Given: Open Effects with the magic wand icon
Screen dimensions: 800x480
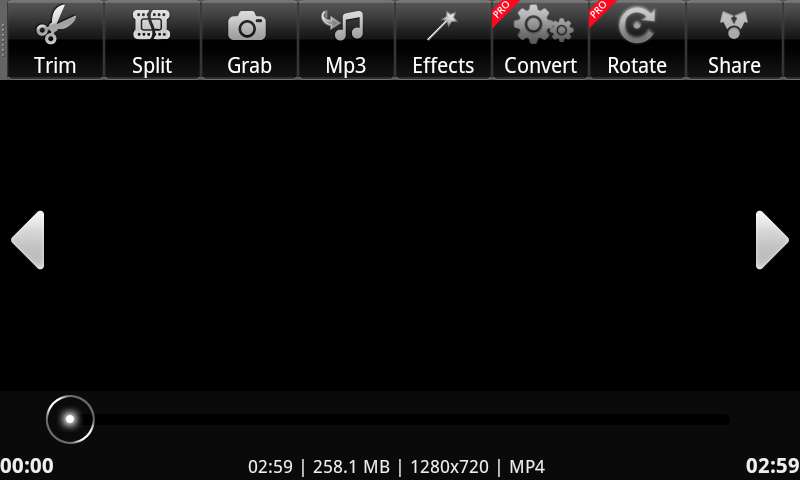Looking at the screenshot, I should (443, 40).
